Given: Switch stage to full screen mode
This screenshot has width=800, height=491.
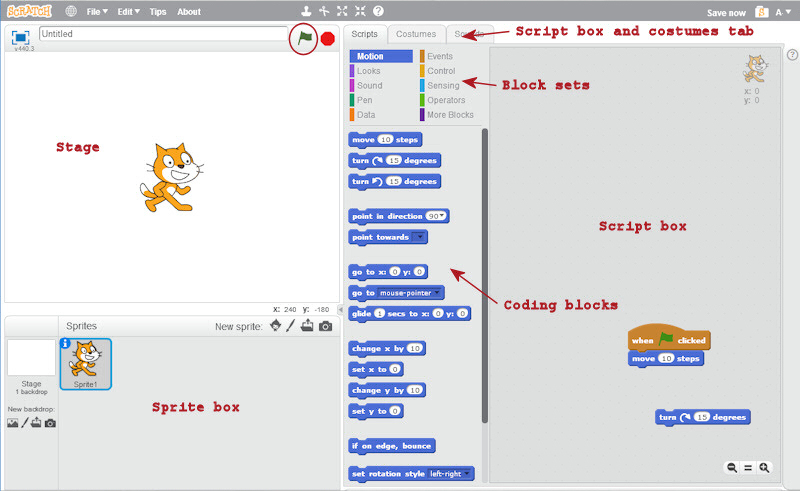Looking at the screenshot, I should 20,37.
